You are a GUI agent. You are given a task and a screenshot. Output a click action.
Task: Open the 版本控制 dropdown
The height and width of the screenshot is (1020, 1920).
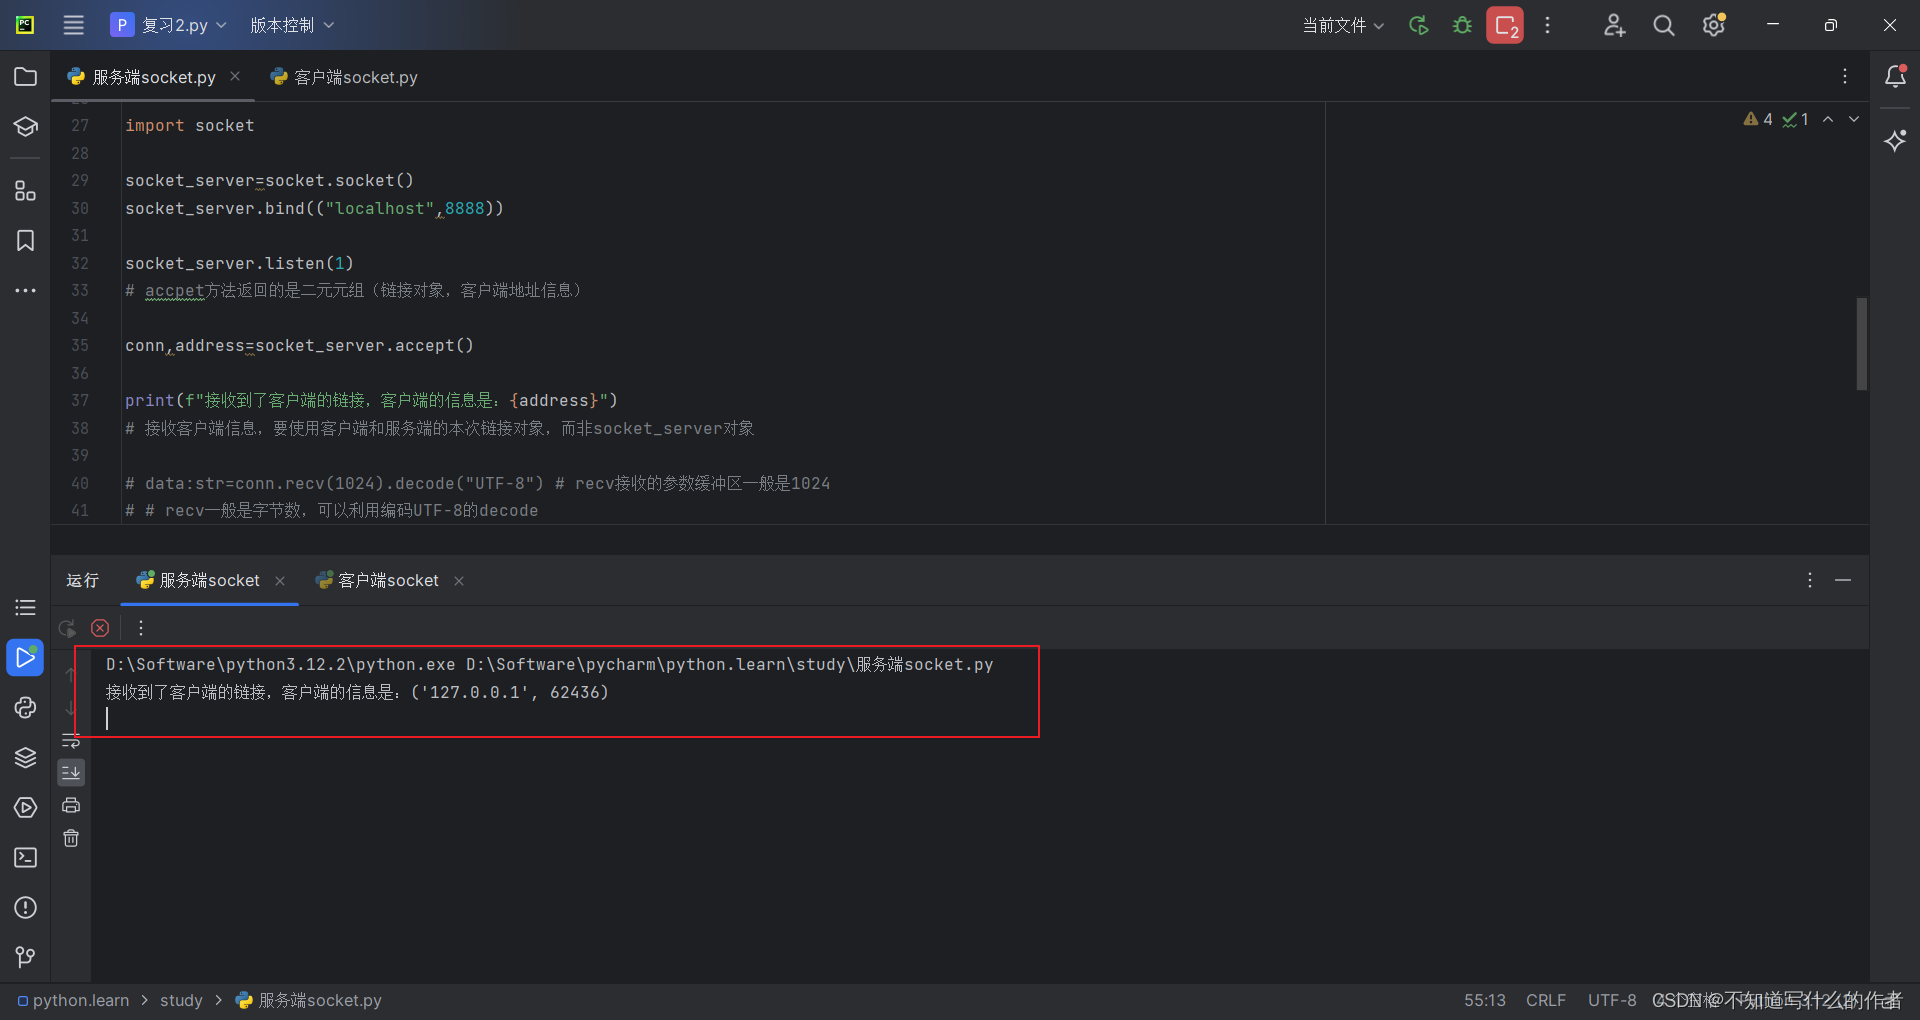291,25
